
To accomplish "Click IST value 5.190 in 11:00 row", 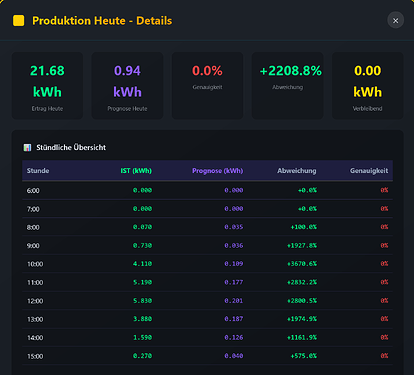I will [142, 282].
